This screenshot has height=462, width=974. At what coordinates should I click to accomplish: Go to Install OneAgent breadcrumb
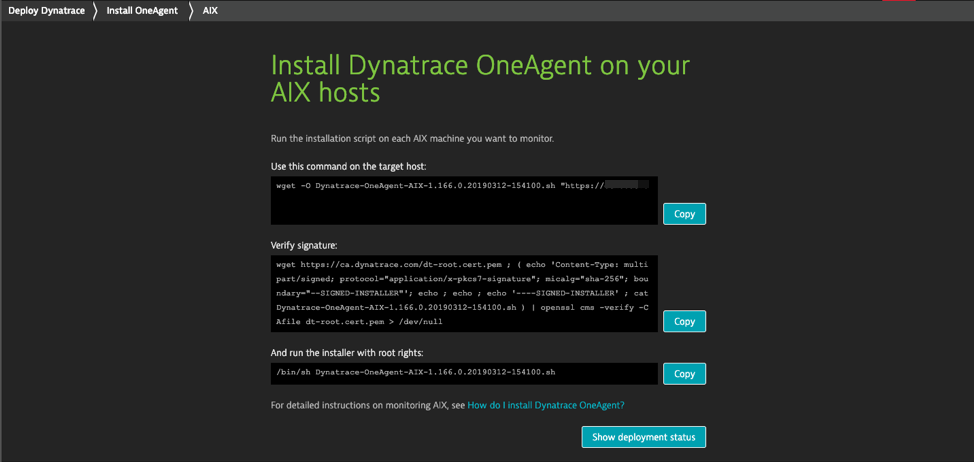tap(142, 11)
